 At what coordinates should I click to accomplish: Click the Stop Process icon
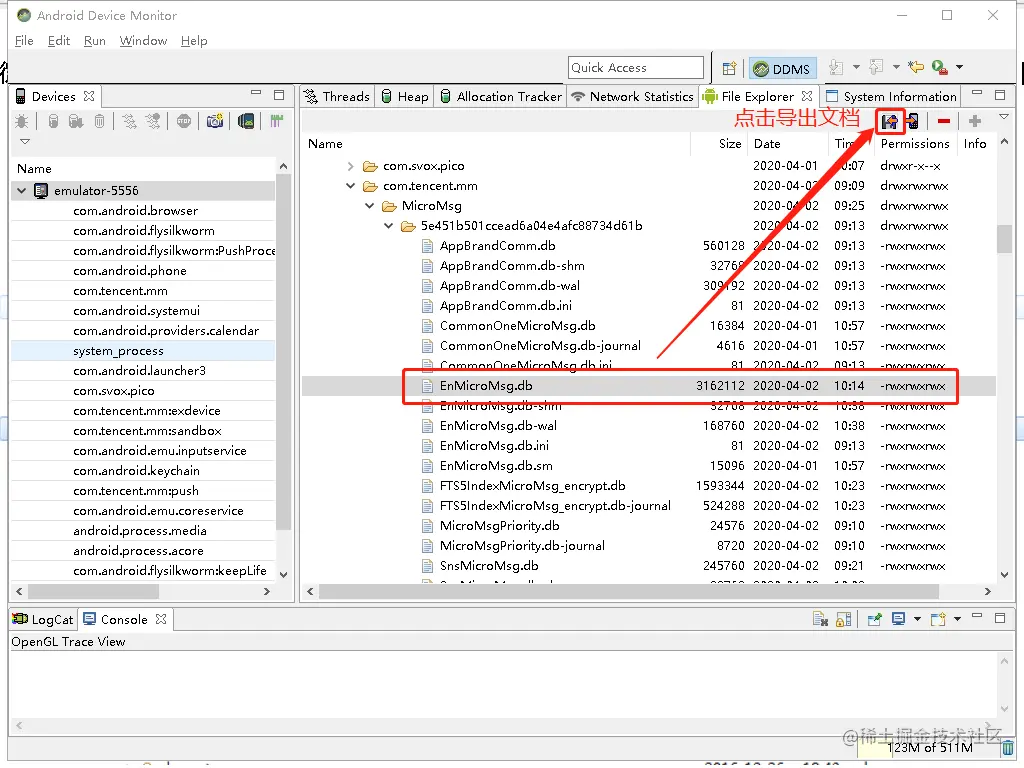[x=184, y=121]
